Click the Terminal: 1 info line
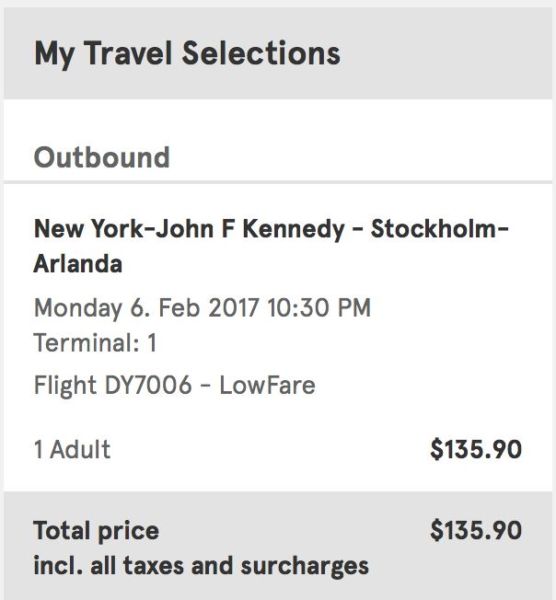 tap(95, 342)
